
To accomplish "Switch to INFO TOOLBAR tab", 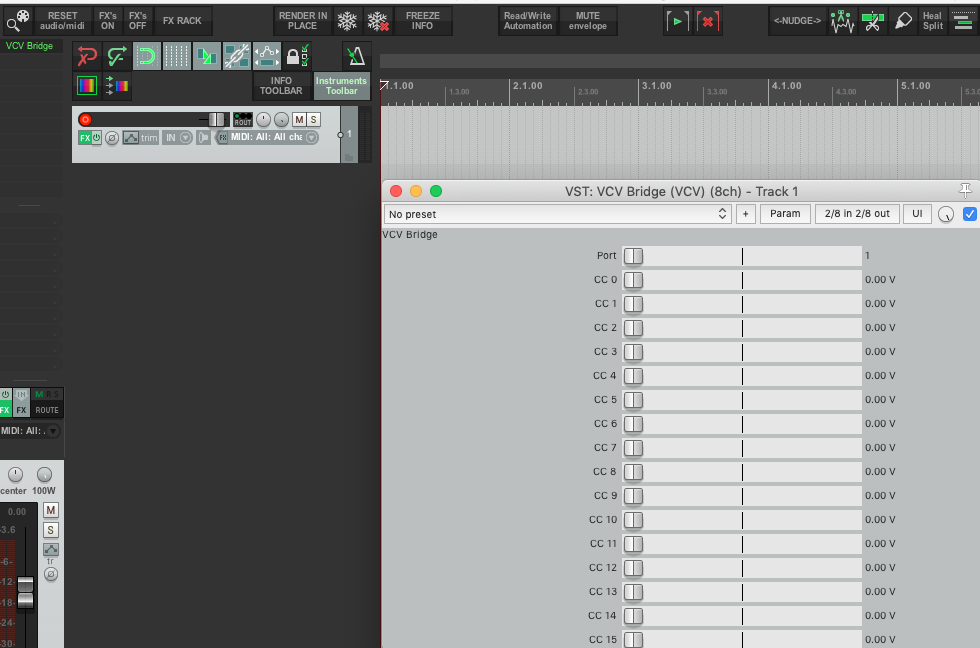I will coord(281,86).
